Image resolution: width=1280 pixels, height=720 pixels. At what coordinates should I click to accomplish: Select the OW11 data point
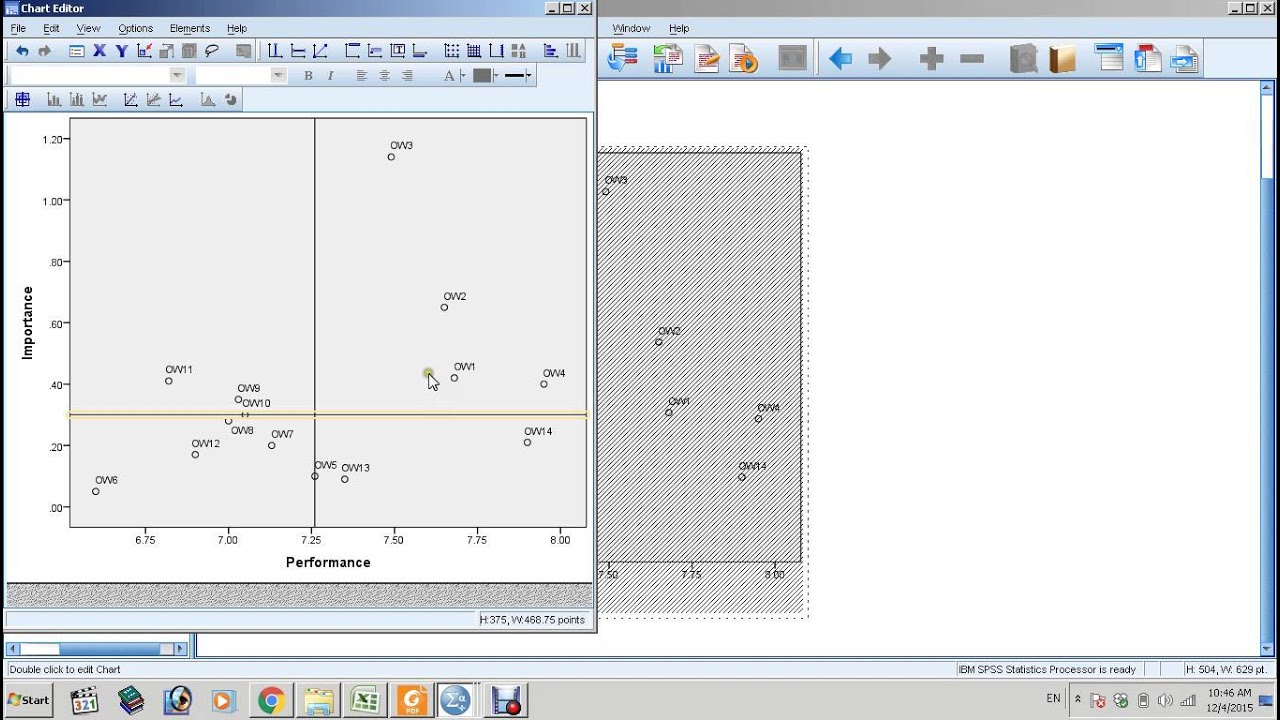click(169, 381)
